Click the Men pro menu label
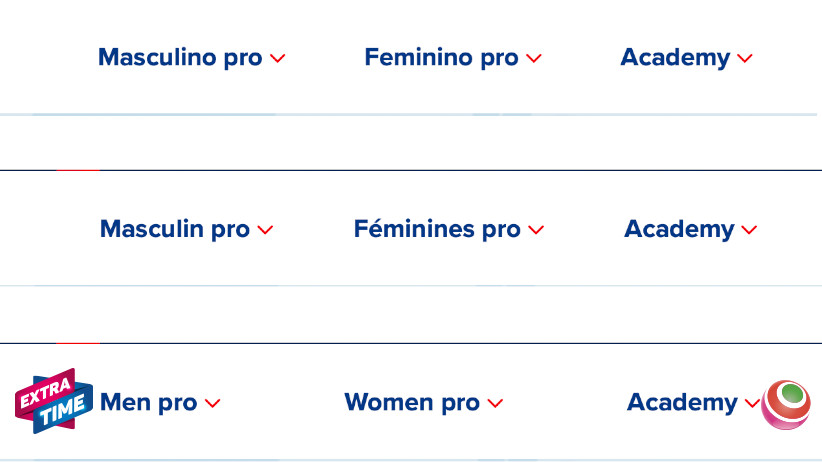The image size is (822, 462). point(149,403)
